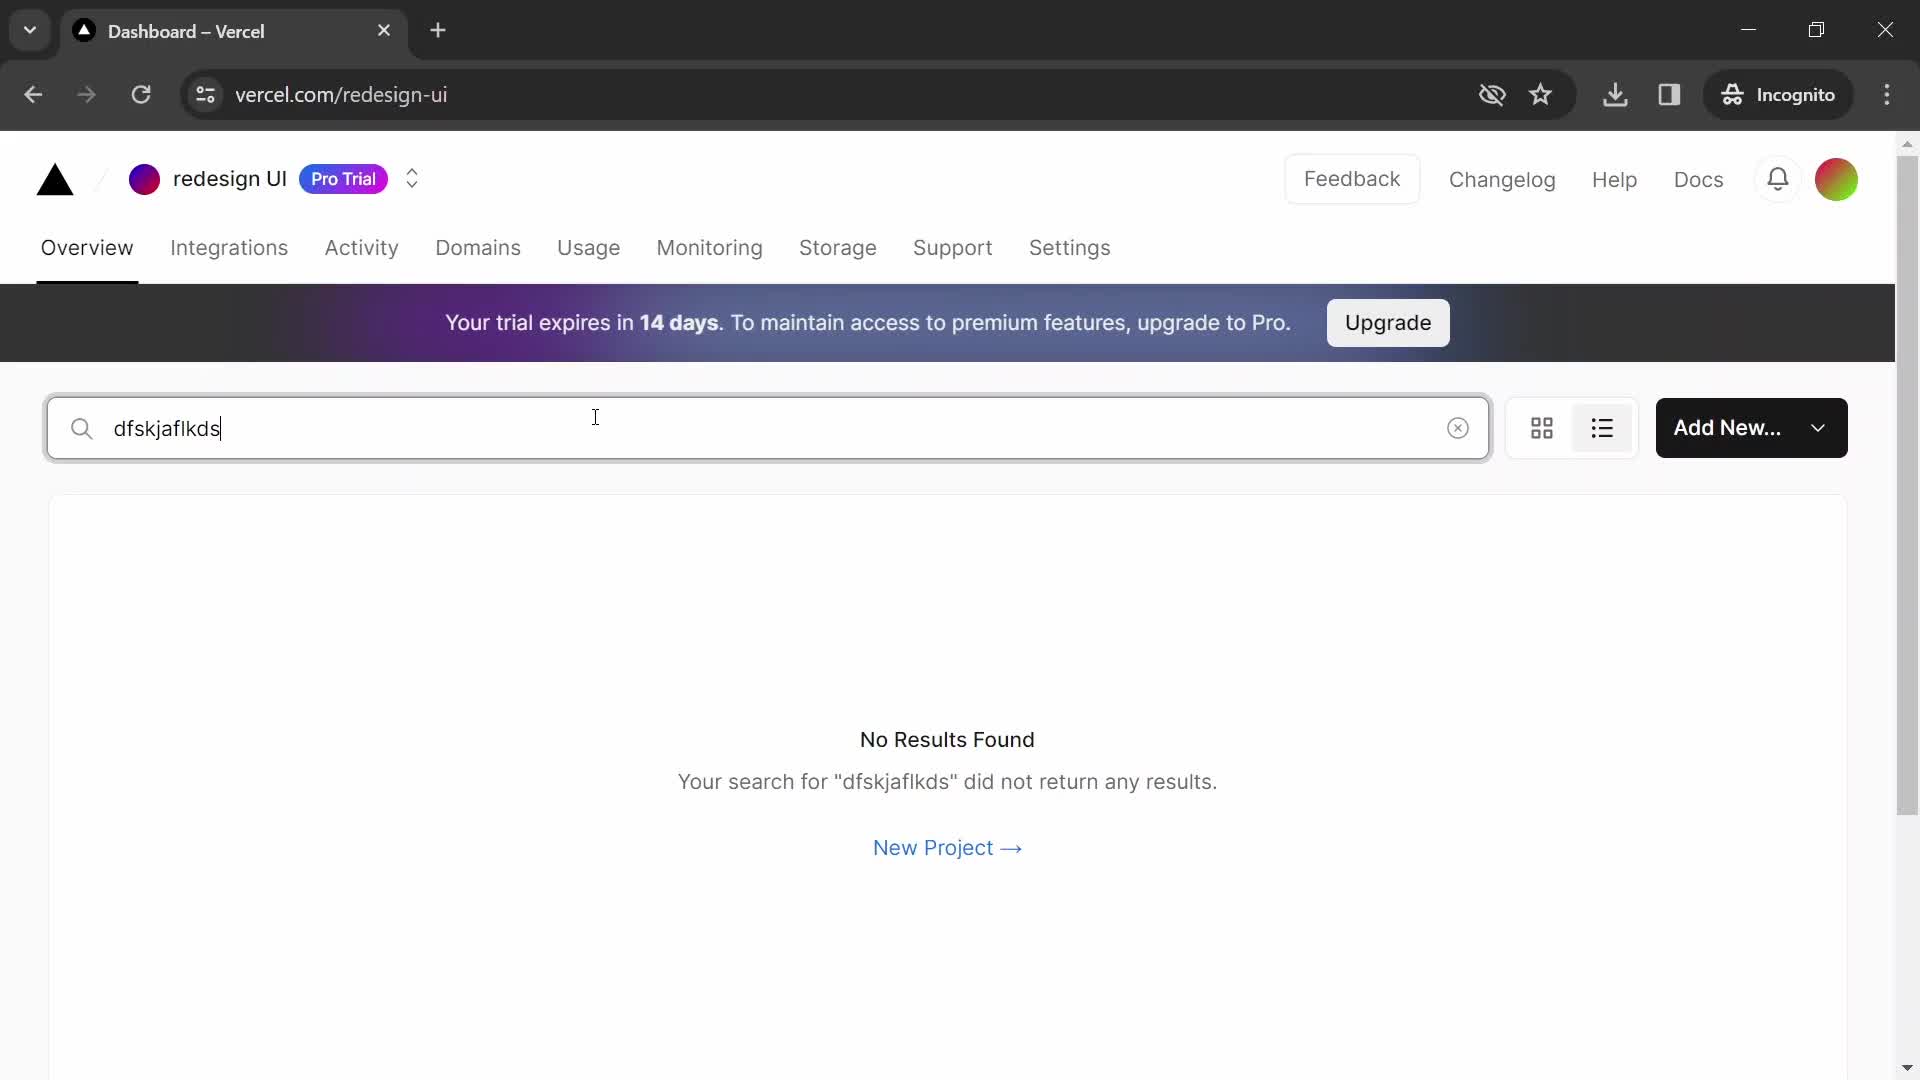Toggle the bookmark star icon
Image resolution: width=1920 pixels, height=1080 pixels.
1543,95
